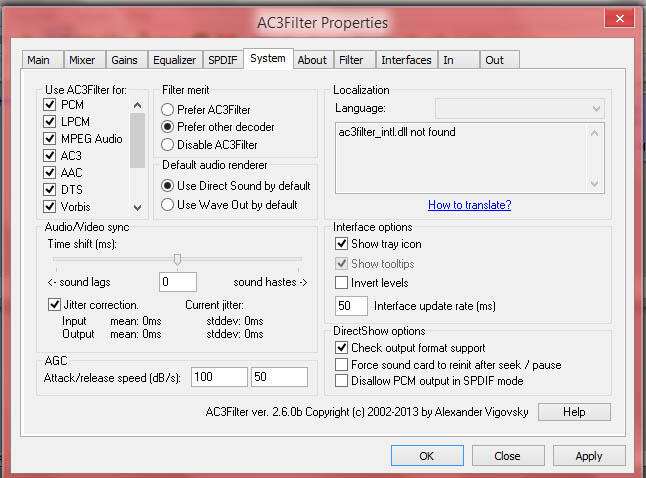Enable Disallow PCM output in SPDIF mode
Image resolution: width=646 pixels, height=478 pixels.
point(341,381)
